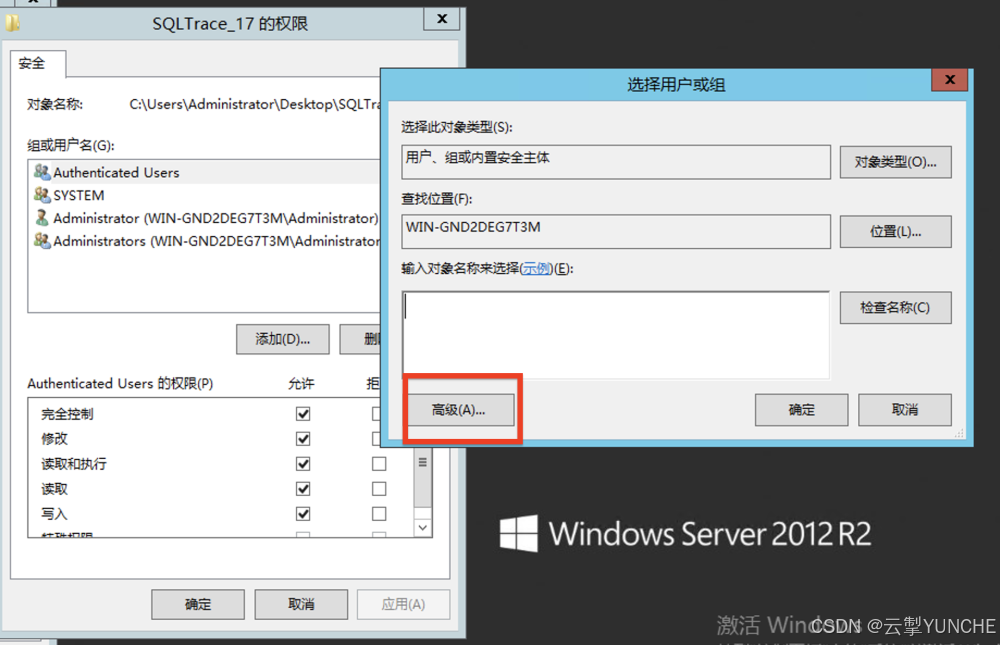Click the 用户、组或内置安全主体 object type field
1000x645 pixels.
click(x=616, y=162)
